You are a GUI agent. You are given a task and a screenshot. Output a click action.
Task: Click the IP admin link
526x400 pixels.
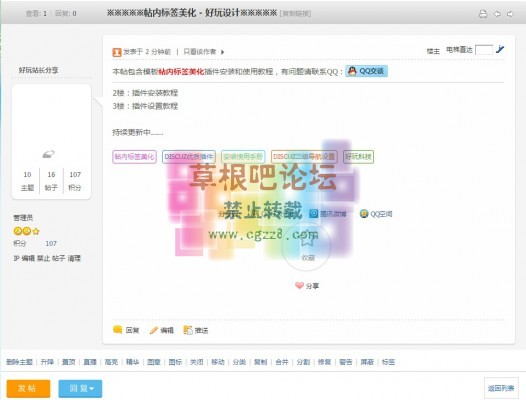[16, 258]
